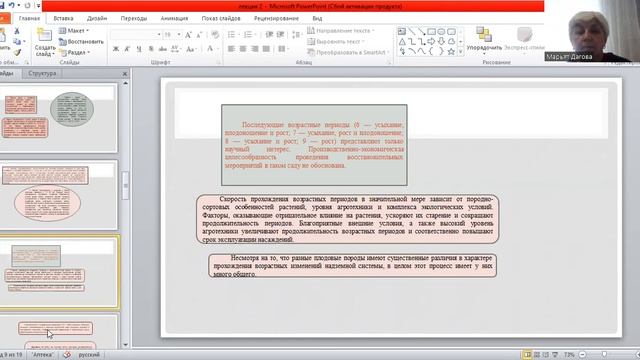Click the Cut scissors icon
This screenshot has width=640, height=360.
(17, 31)
